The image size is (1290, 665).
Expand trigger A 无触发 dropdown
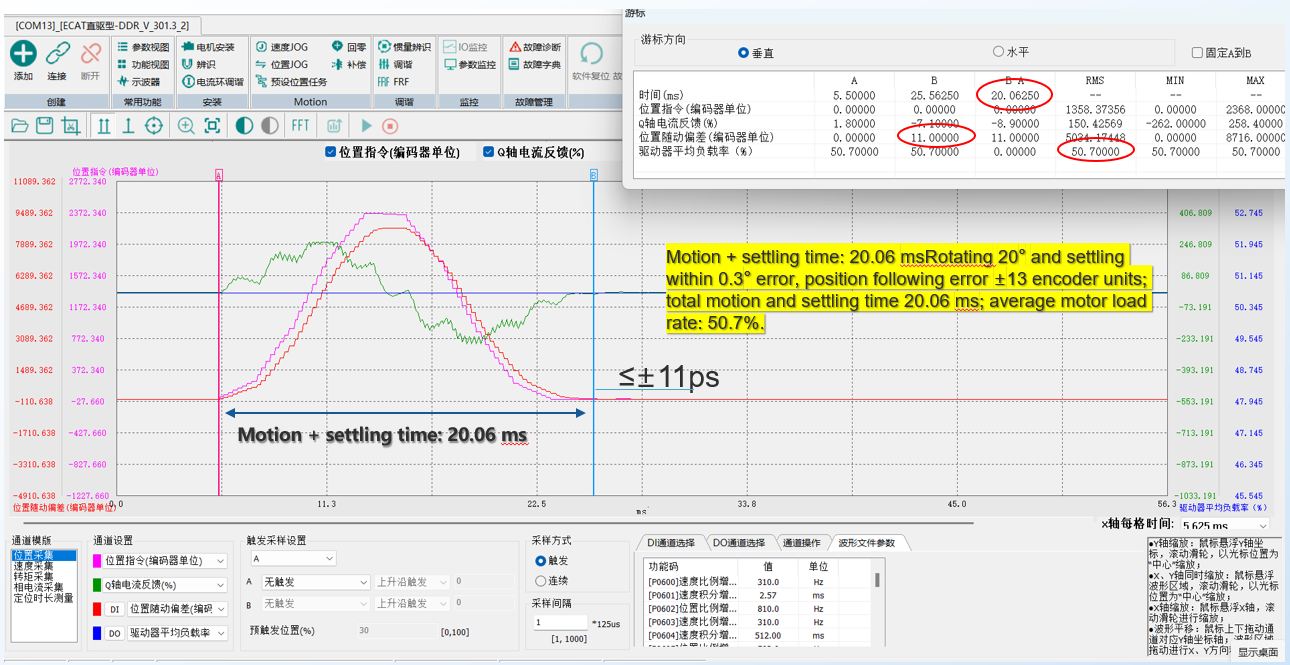point(315,581)
